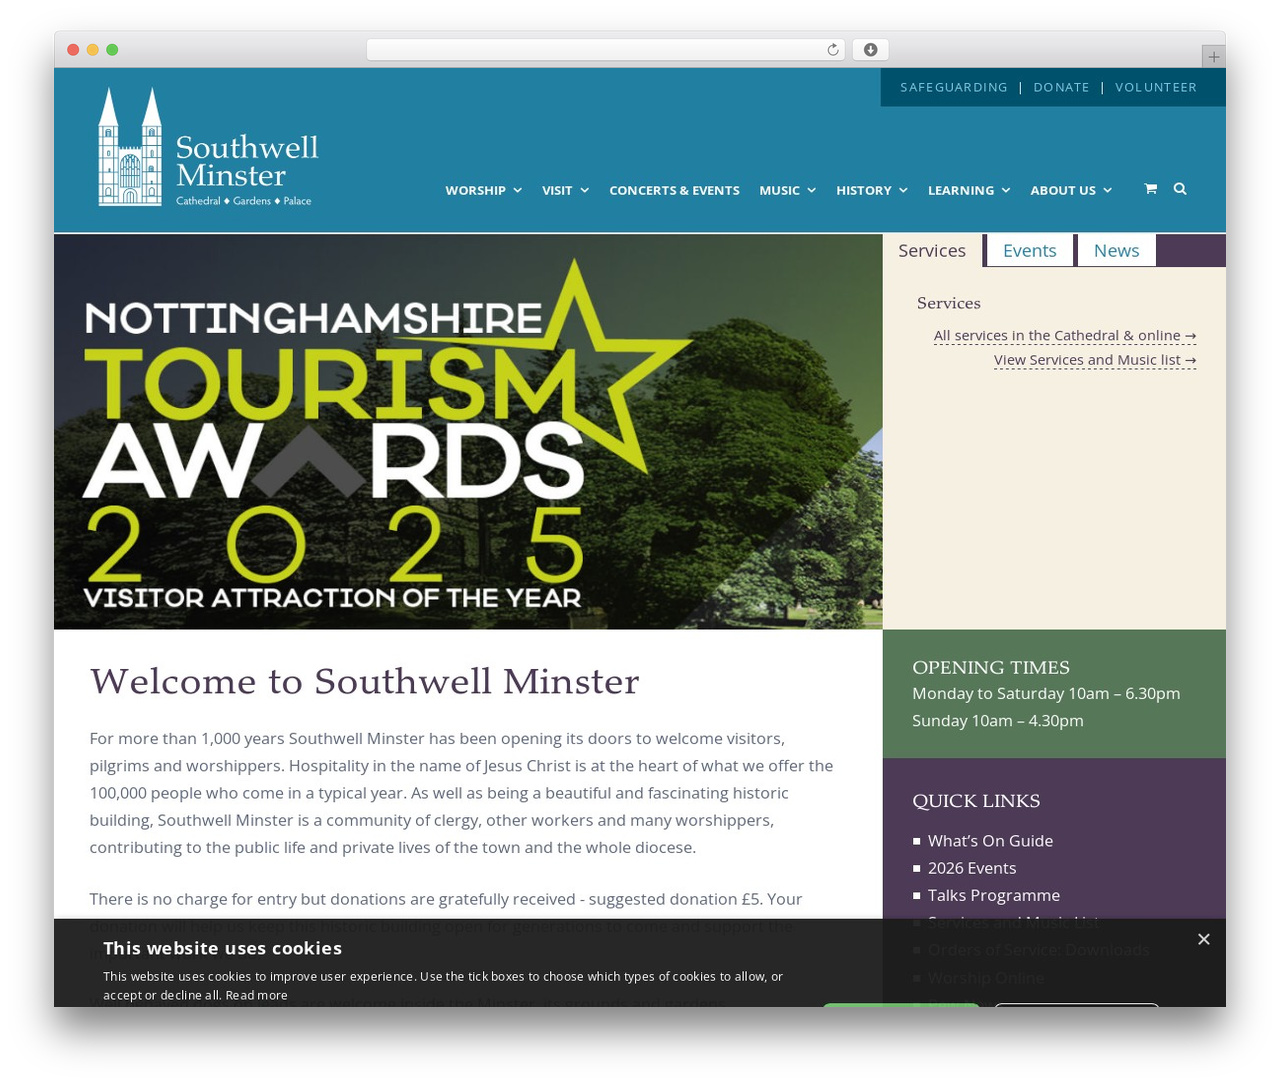Viewport: 1280px width, 1084px height.
Task: Open View Services and Music list
Action: click(x=1095, y=360)
